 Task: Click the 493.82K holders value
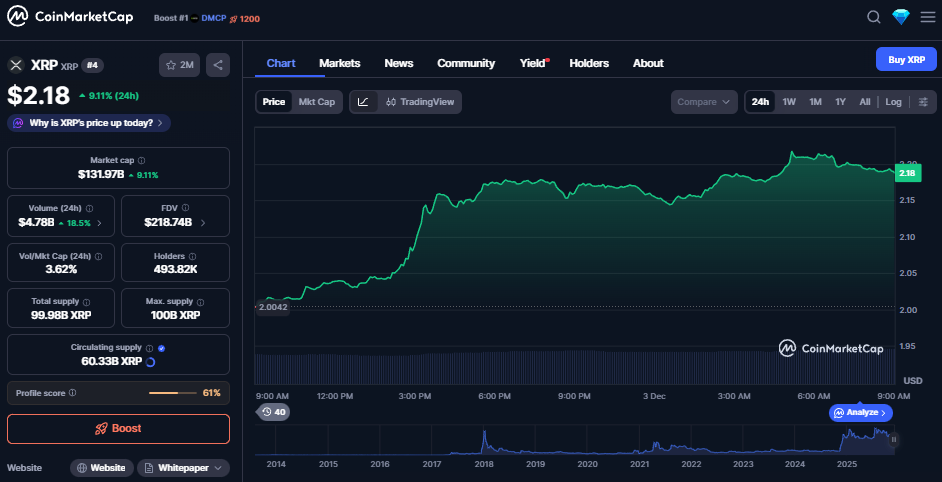175,269
